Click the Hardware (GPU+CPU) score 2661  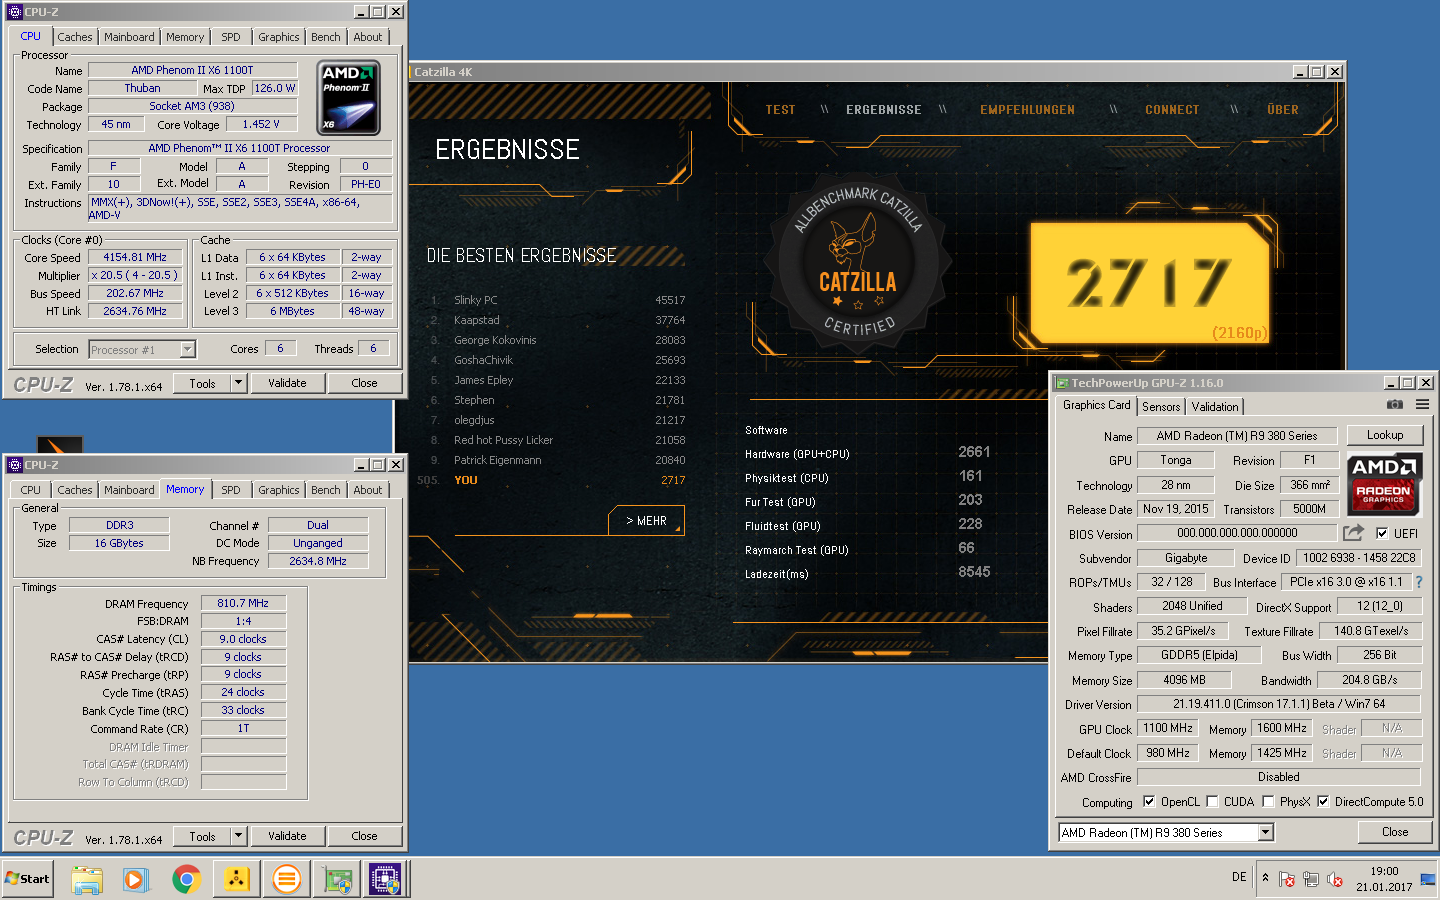[x=974, y=452]
